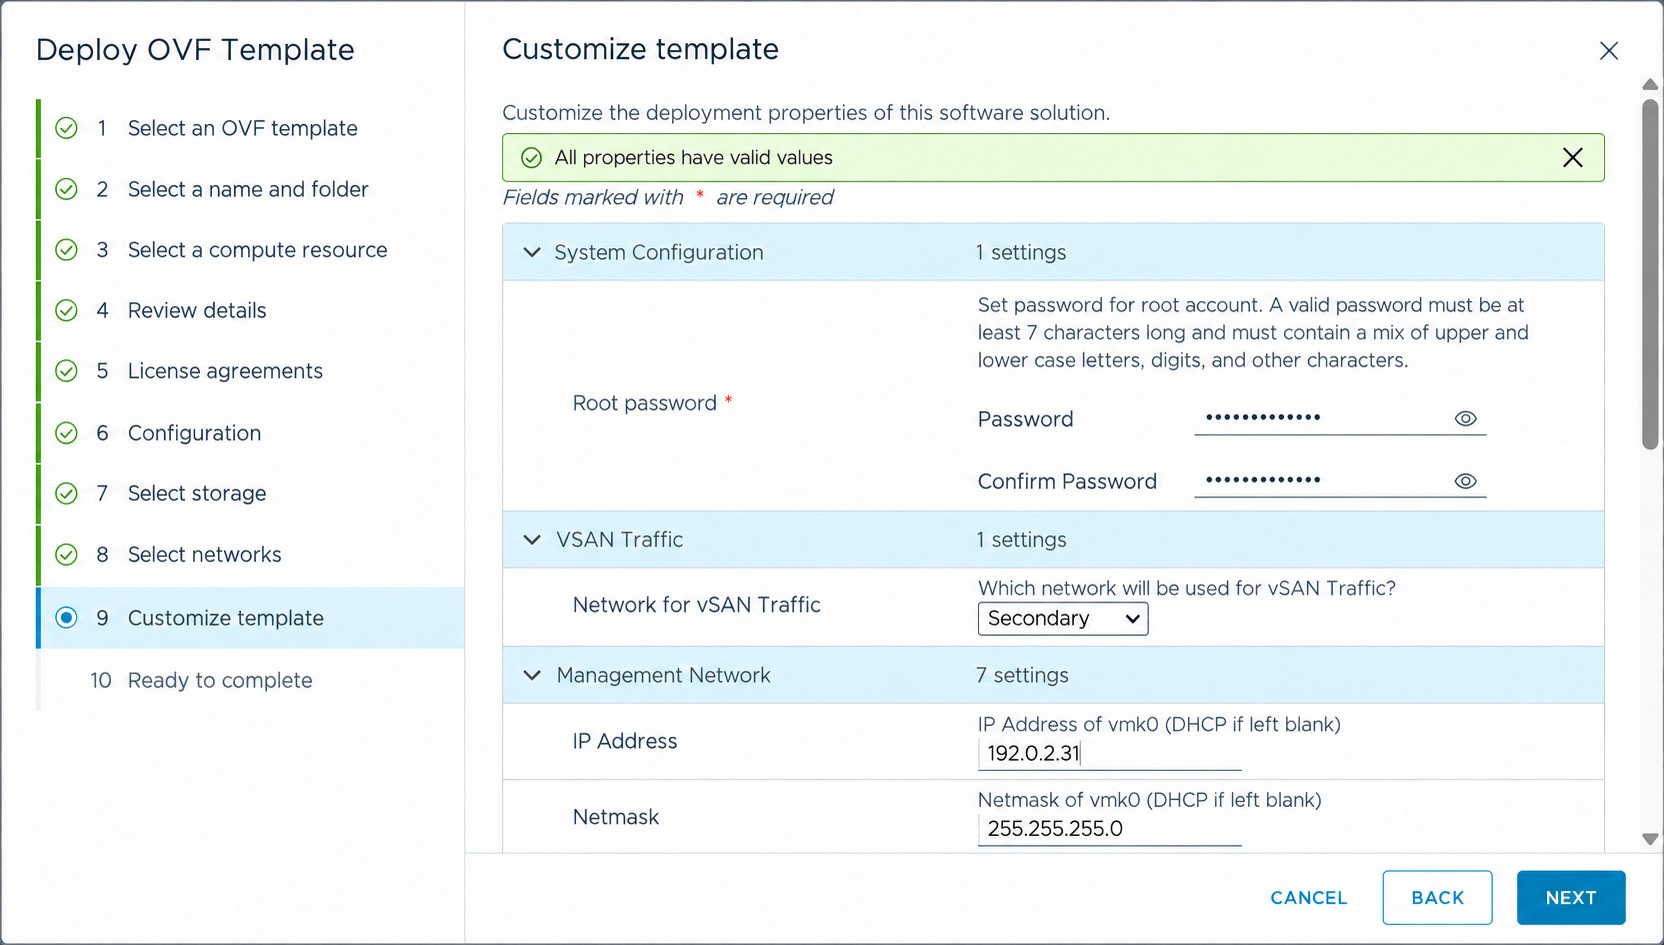Click the IP Address field containing 192.0.2.31

(1109, 754)
